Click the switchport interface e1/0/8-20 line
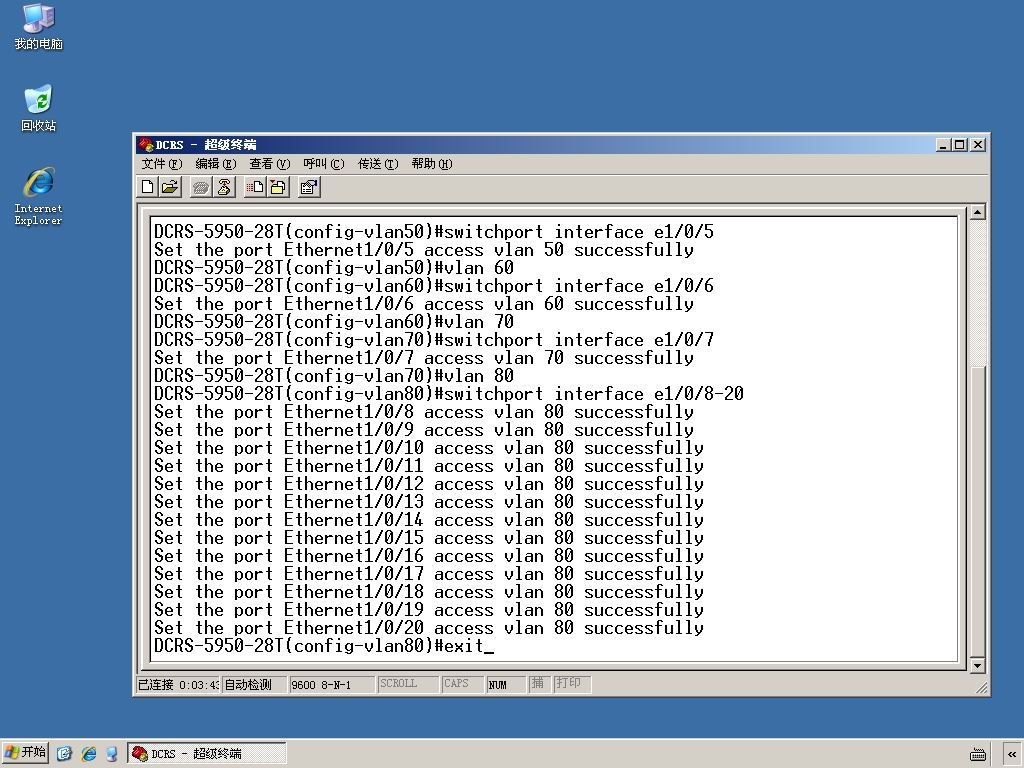The width and height of the screenshot is (1024, 768). click(x=449, y=394)
